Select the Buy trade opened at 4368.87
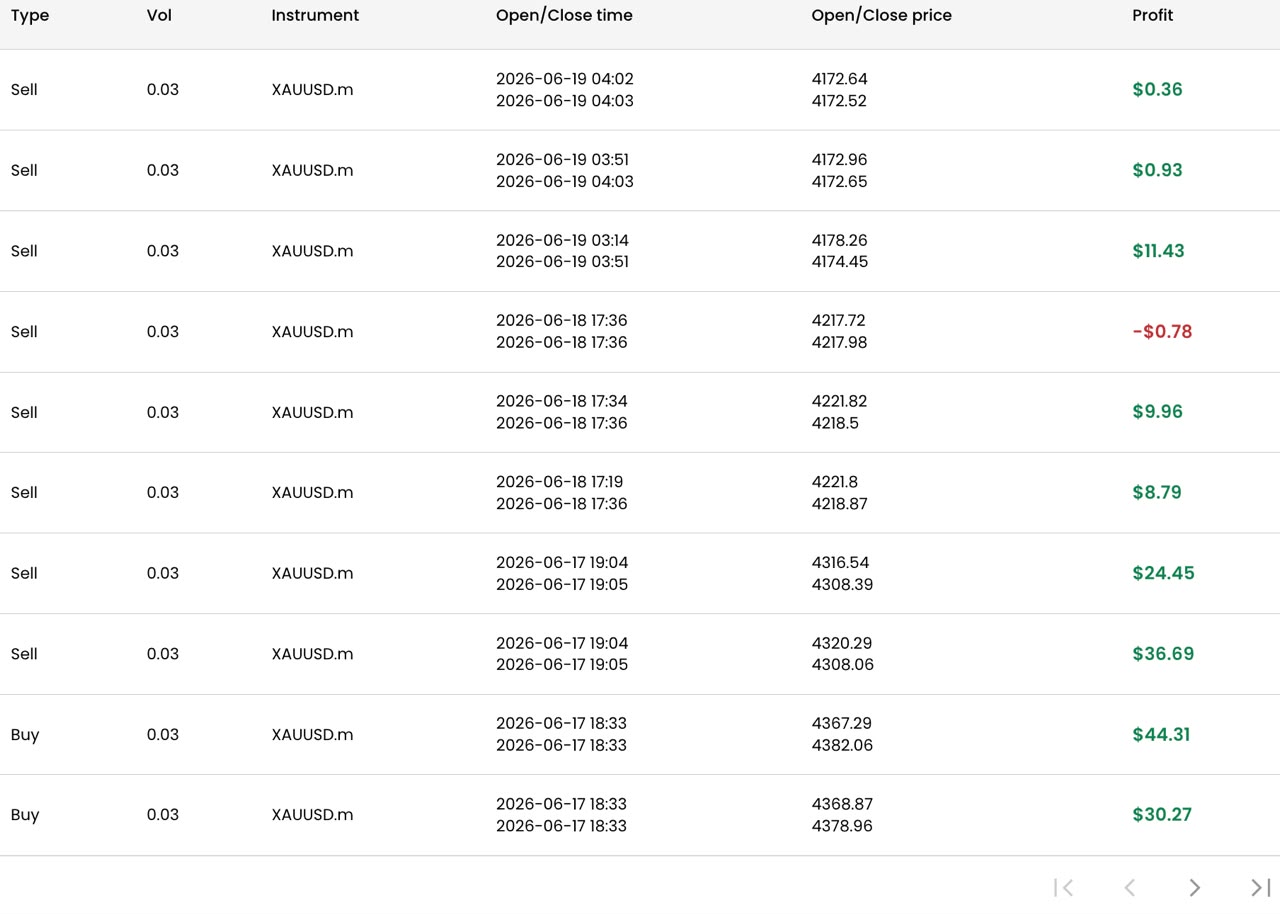Image resolution: width=1280 pixels, height=918 pixels. [640, 815]
